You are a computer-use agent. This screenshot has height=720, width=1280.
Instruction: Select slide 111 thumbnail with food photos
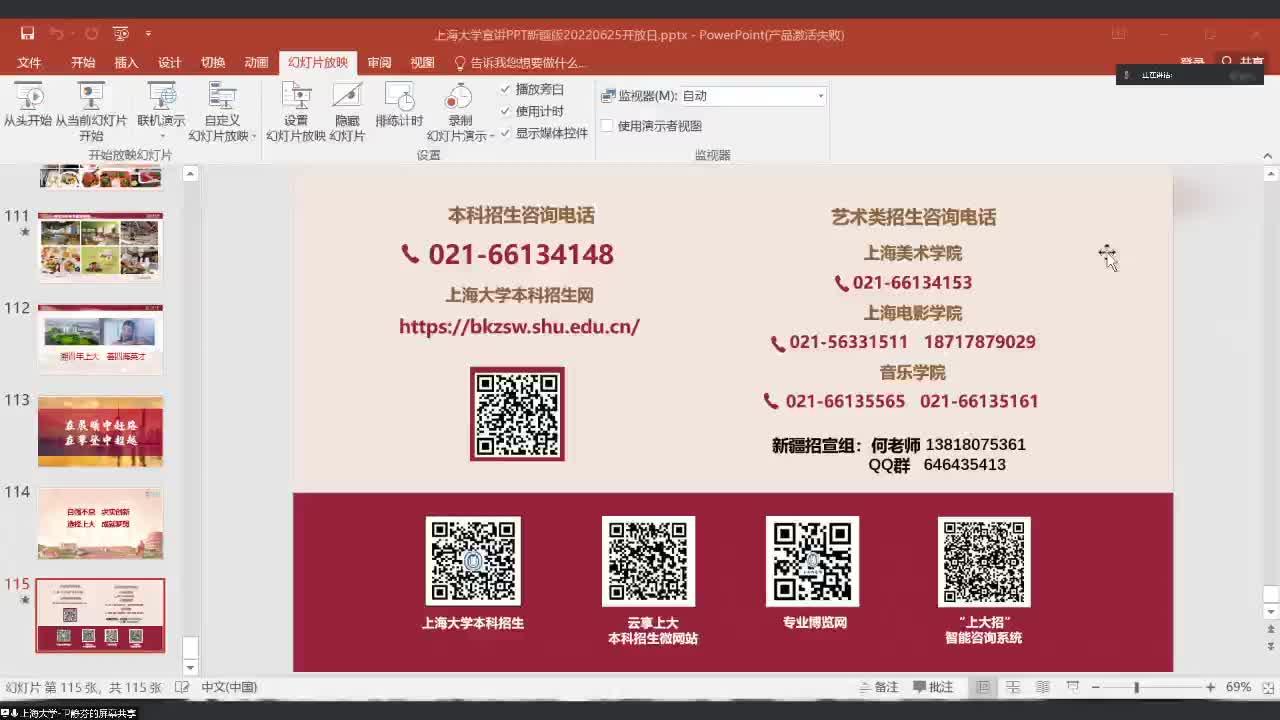[x=100, y=247]
